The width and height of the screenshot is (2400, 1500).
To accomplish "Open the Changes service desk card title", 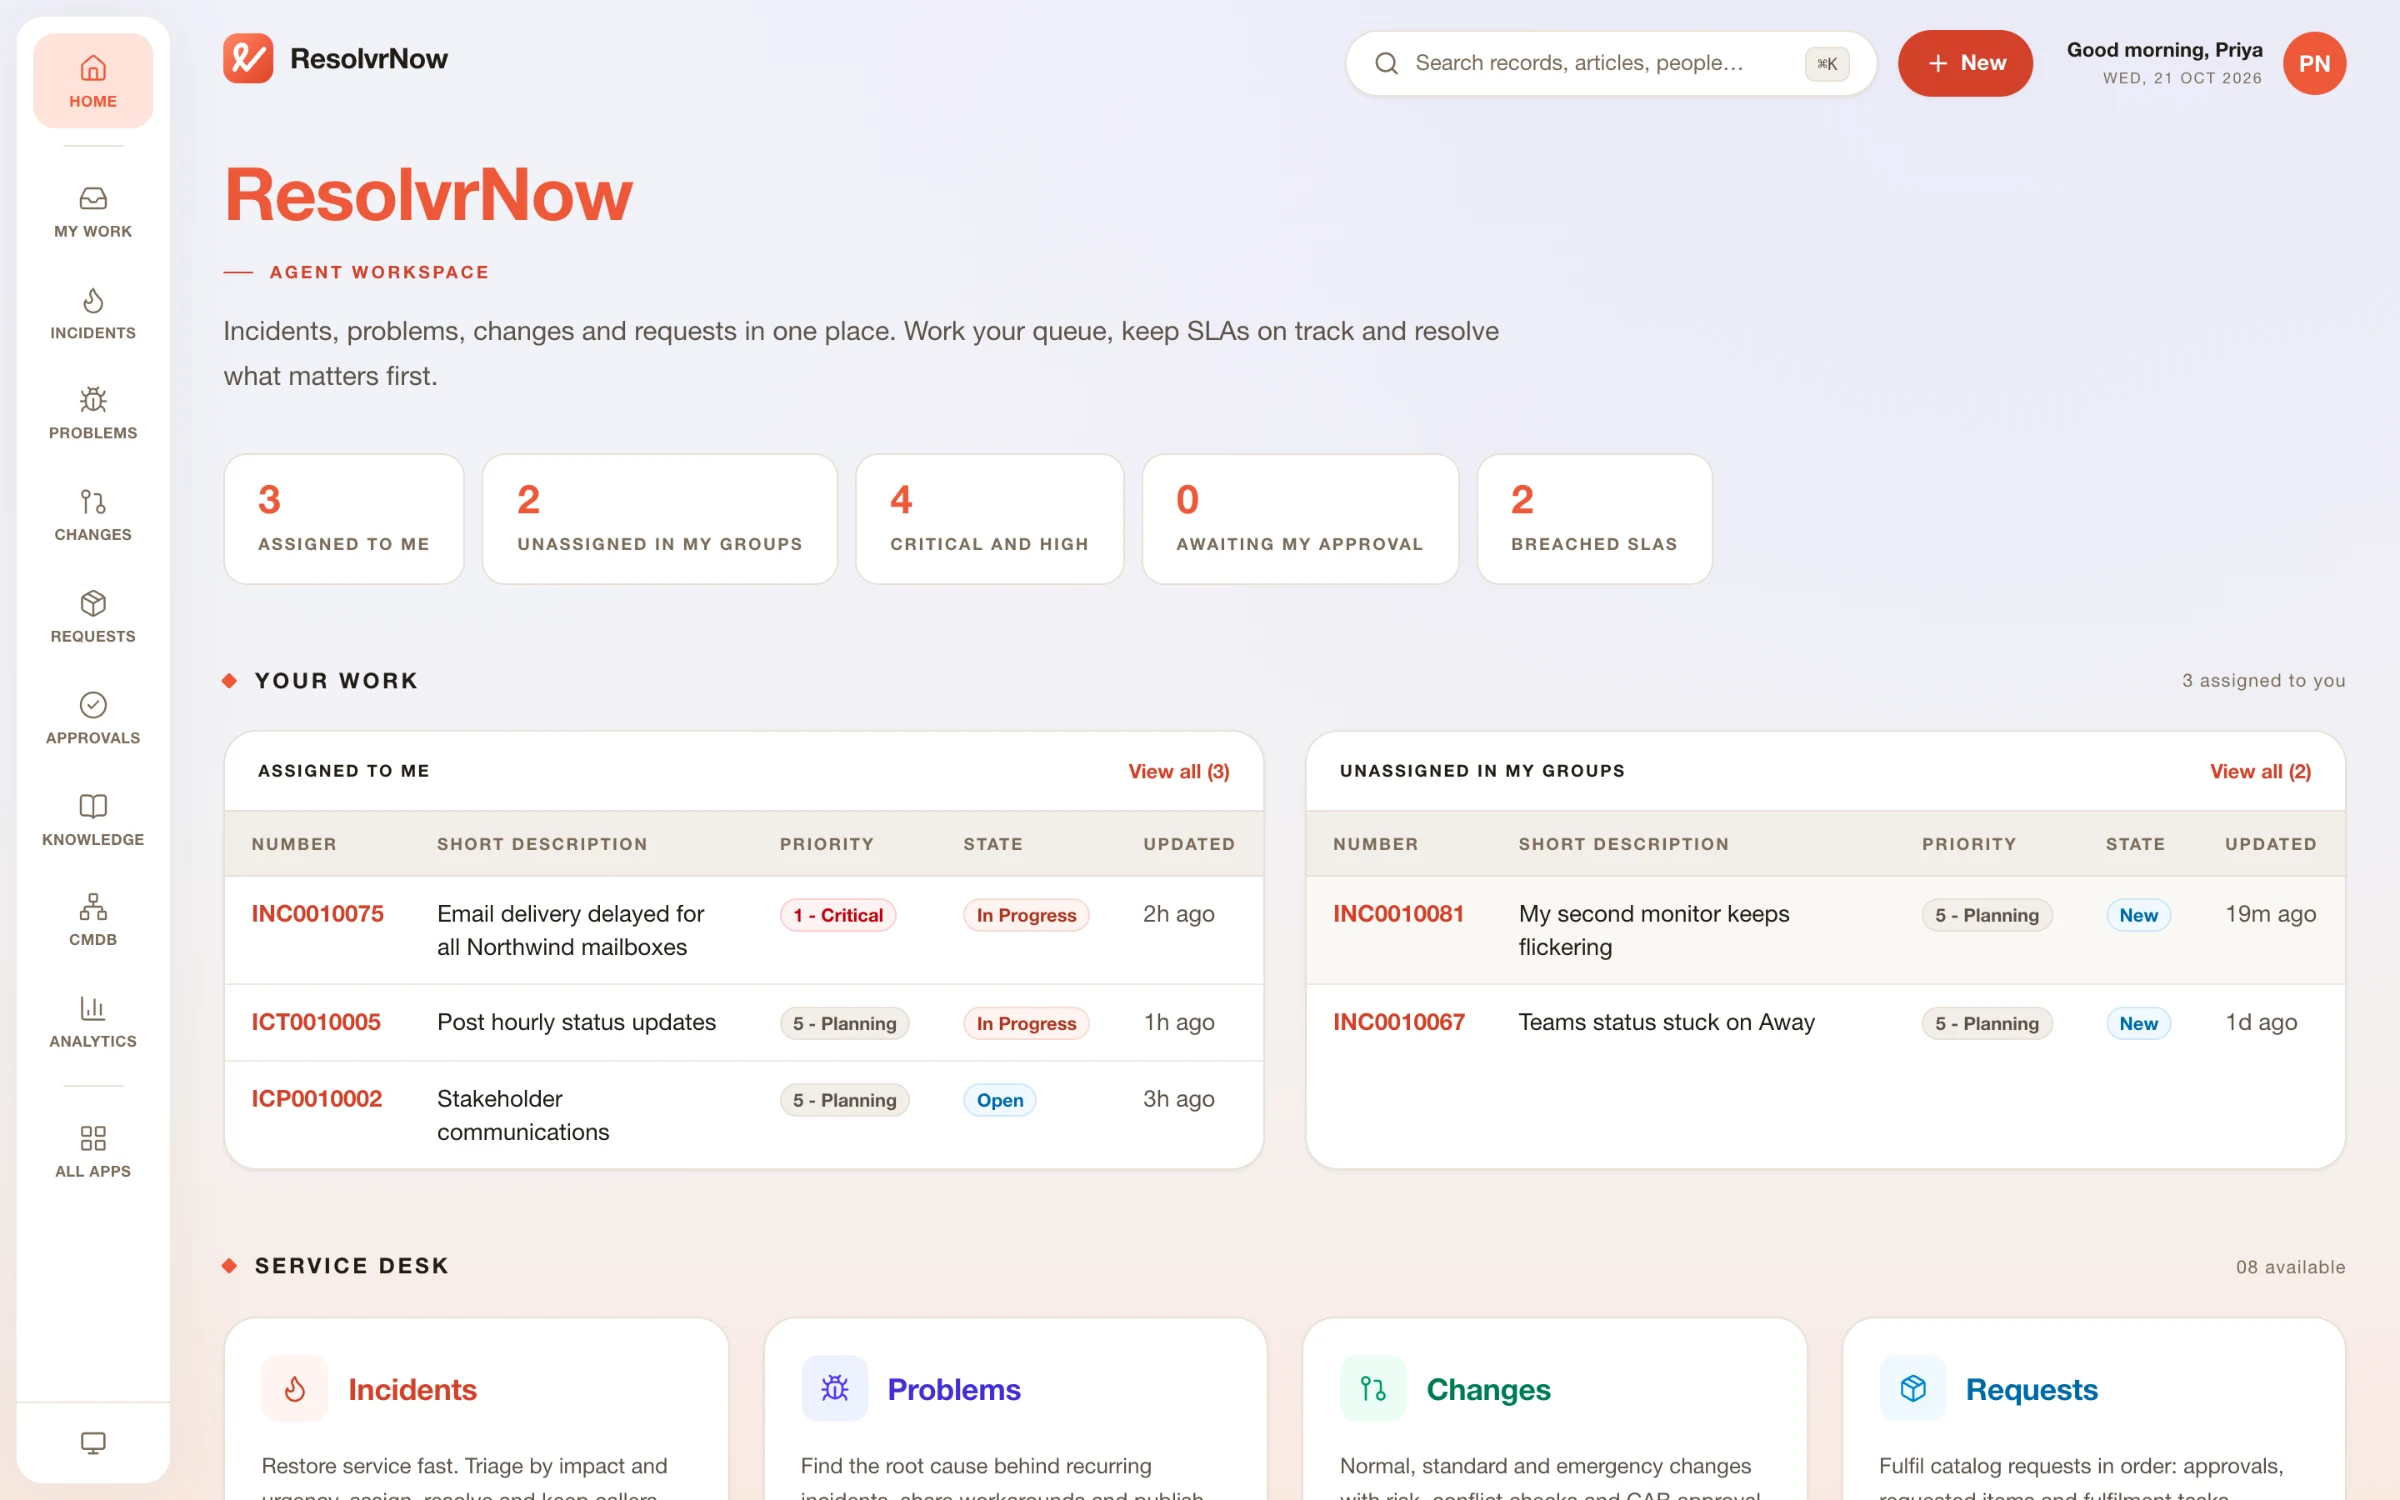I will pos(1488,1389).
